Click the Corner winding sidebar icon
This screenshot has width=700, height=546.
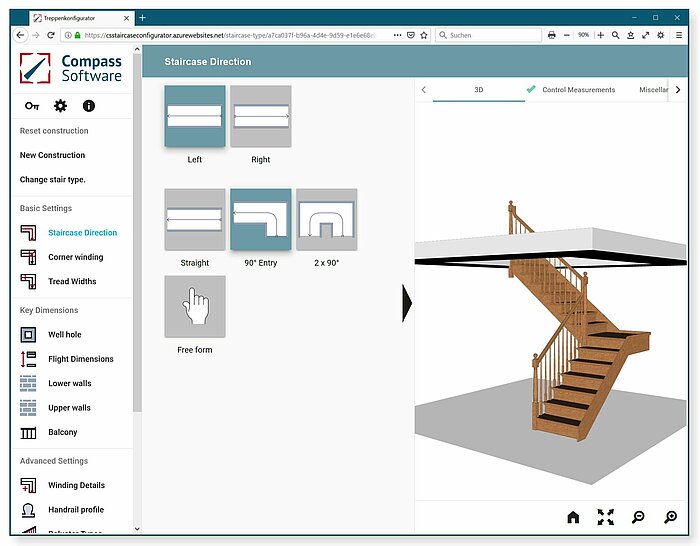[28, 257]
